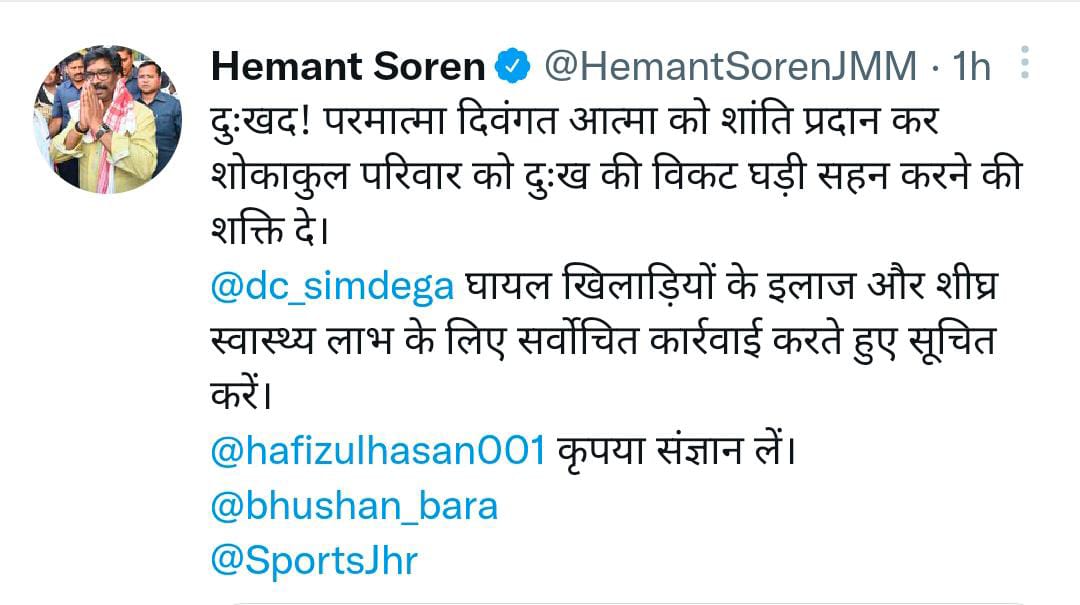1080x605 pixels.
Task: Open the @hafizulhasan001 mention
Action: click(x=378, y=451)
